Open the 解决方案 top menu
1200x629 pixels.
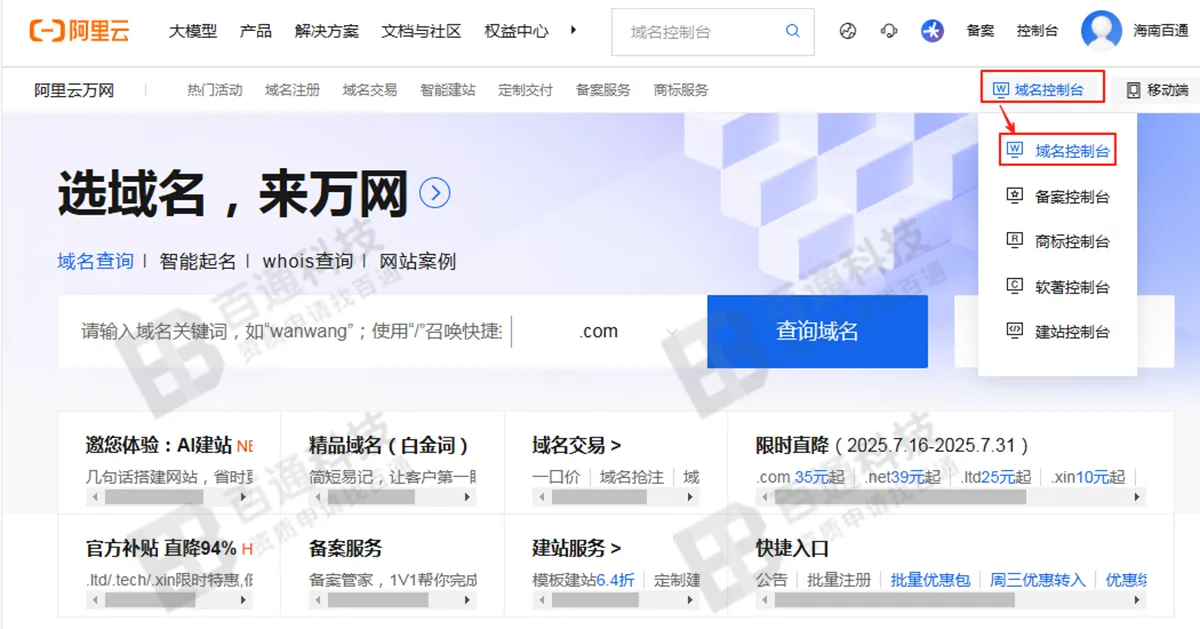coord(327,31)
